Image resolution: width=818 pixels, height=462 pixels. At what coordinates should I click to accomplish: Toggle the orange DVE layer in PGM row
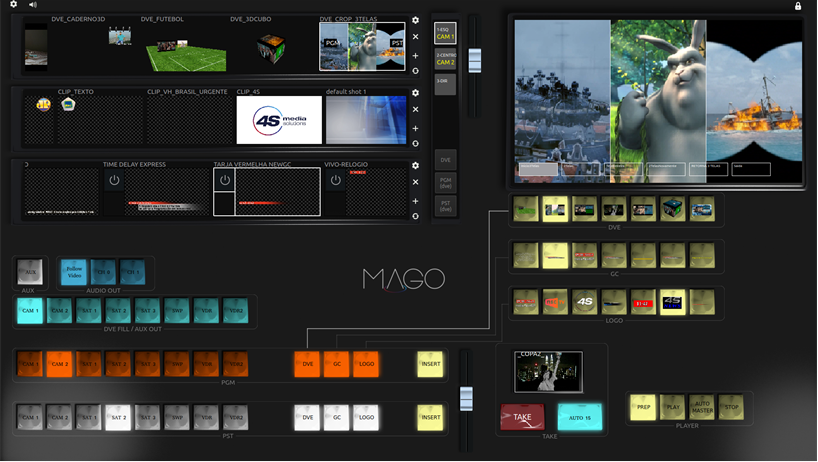[x=307, y=364]
